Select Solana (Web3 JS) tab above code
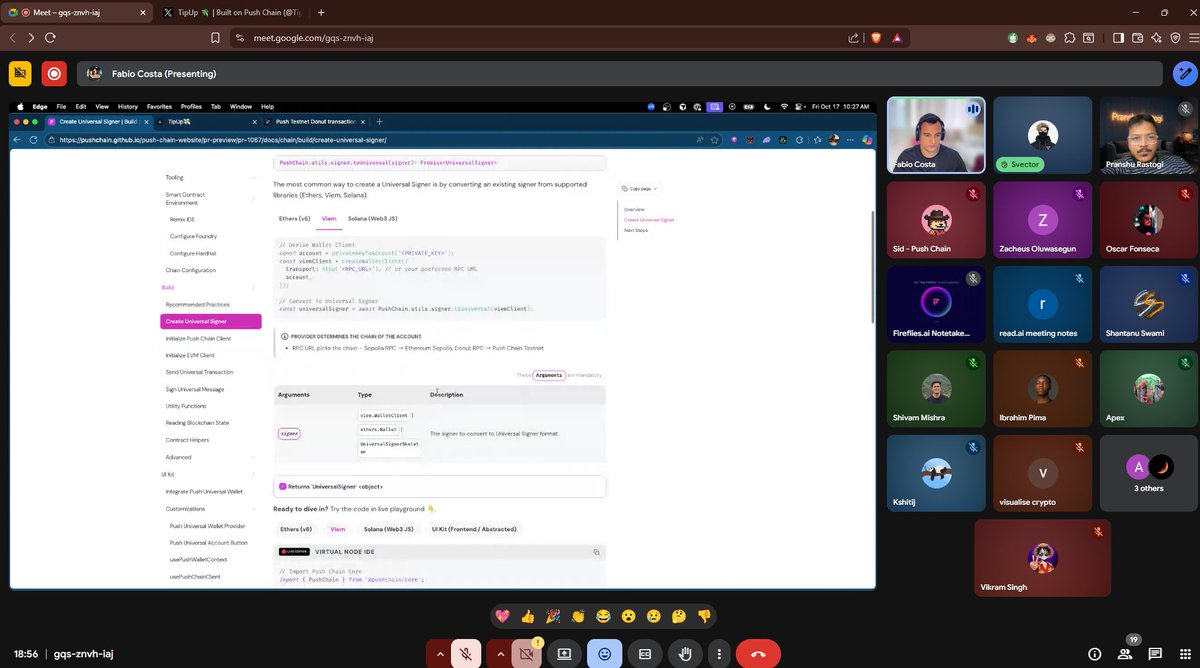 [x=373, y=218]
